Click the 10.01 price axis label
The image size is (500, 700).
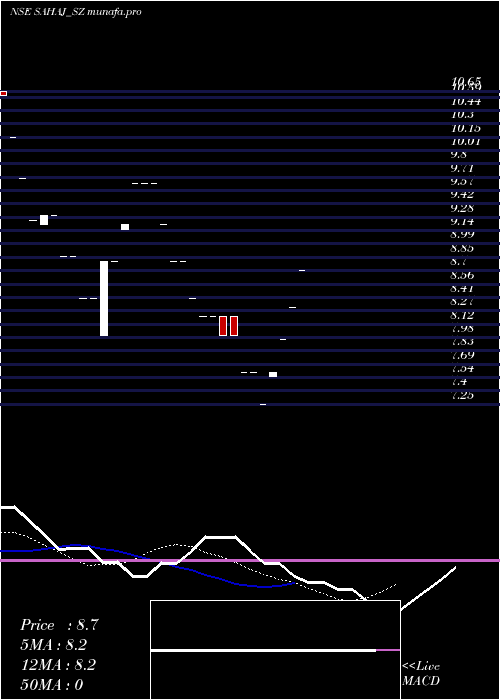(466, 142)
